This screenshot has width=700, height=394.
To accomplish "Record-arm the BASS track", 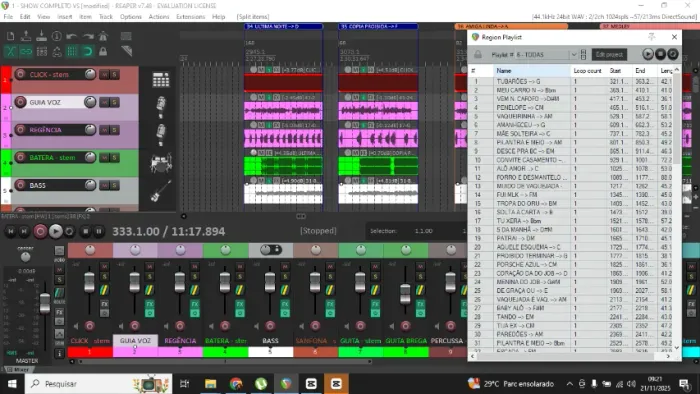I will click(x=20, y=185).
